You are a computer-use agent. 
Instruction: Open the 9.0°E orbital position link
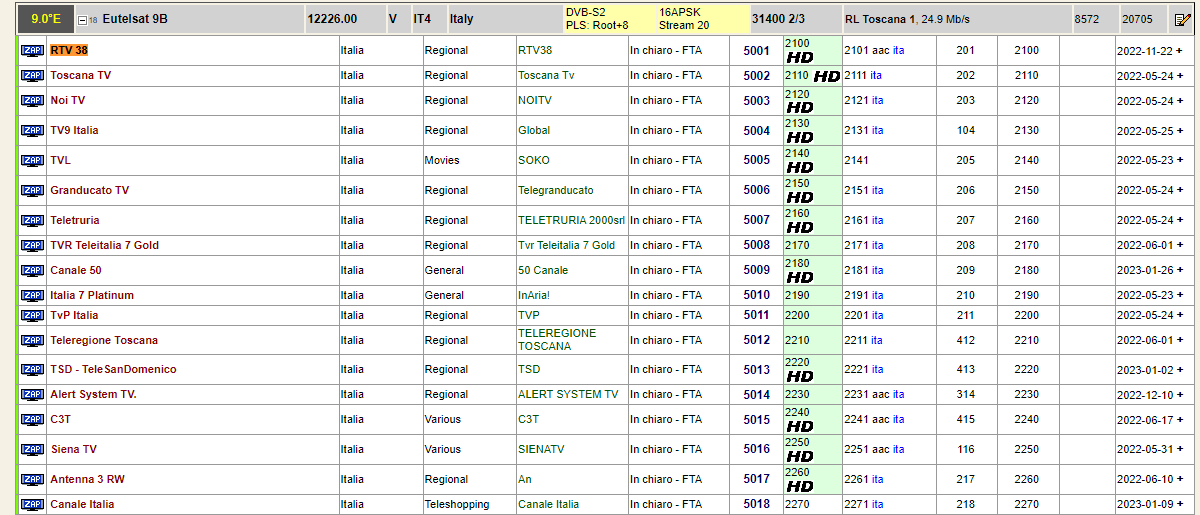(x=46, y=19)
